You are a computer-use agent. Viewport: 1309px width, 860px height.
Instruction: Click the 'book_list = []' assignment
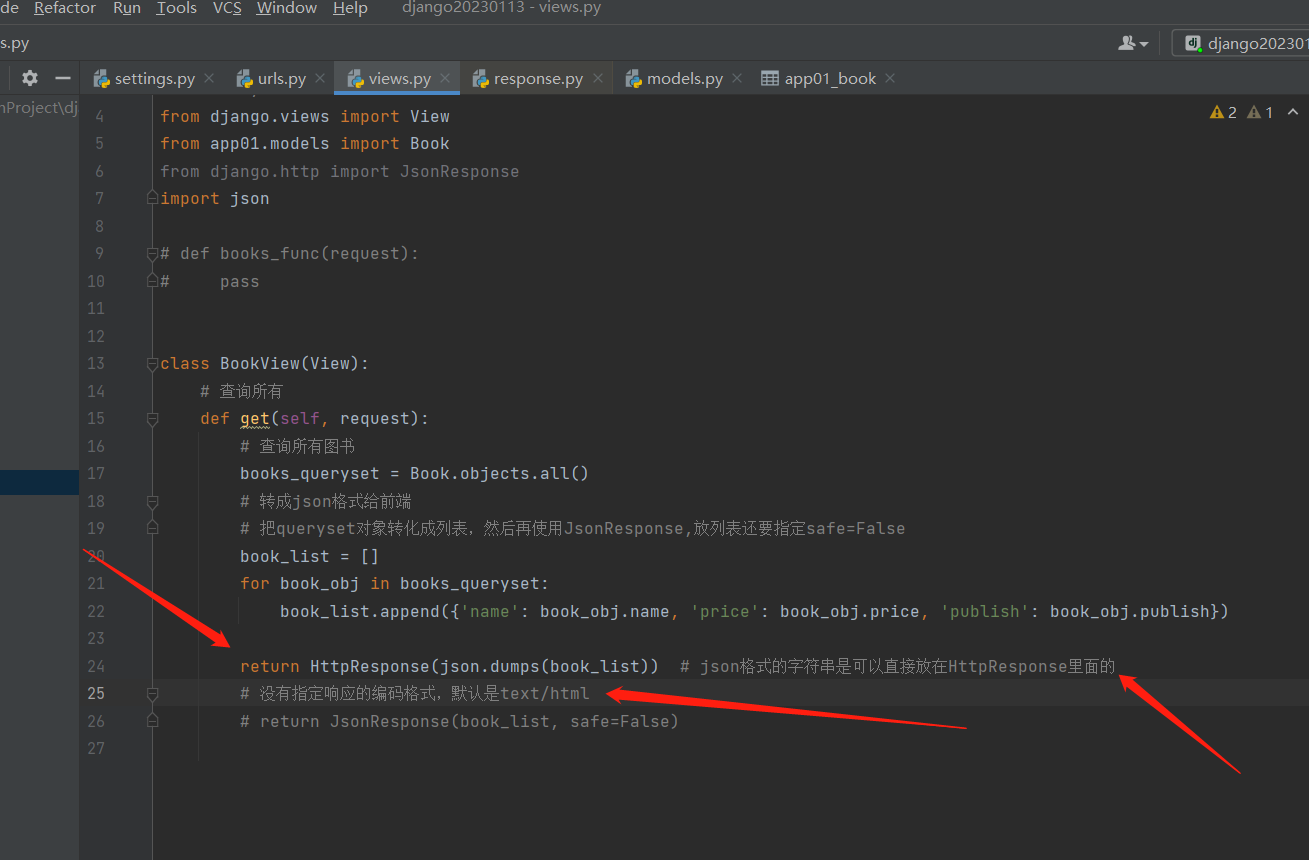310,556
